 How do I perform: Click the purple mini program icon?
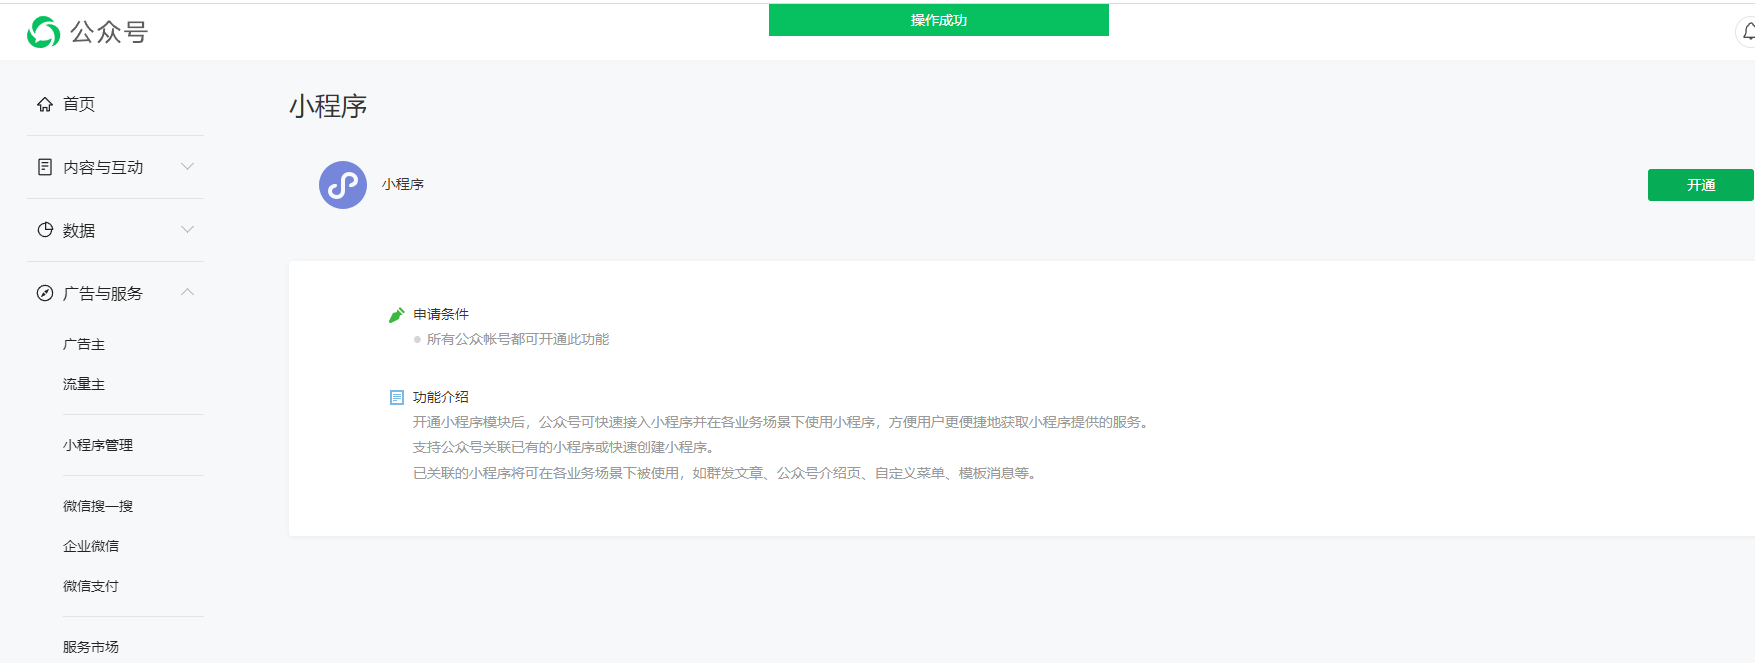343,185
